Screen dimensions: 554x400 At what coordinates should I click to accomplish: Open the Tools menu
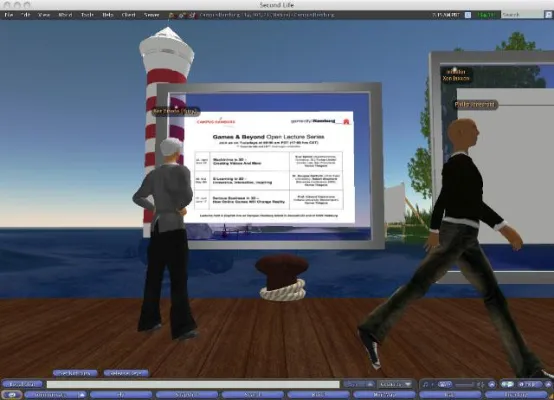coord(87,15)
